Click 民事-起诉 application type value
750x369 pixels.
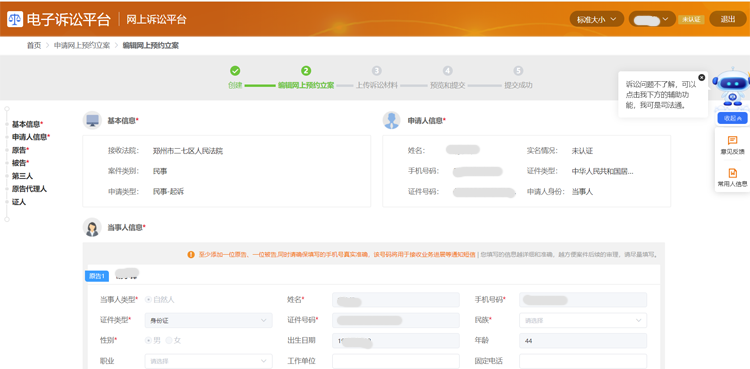[x=168, y=191]
